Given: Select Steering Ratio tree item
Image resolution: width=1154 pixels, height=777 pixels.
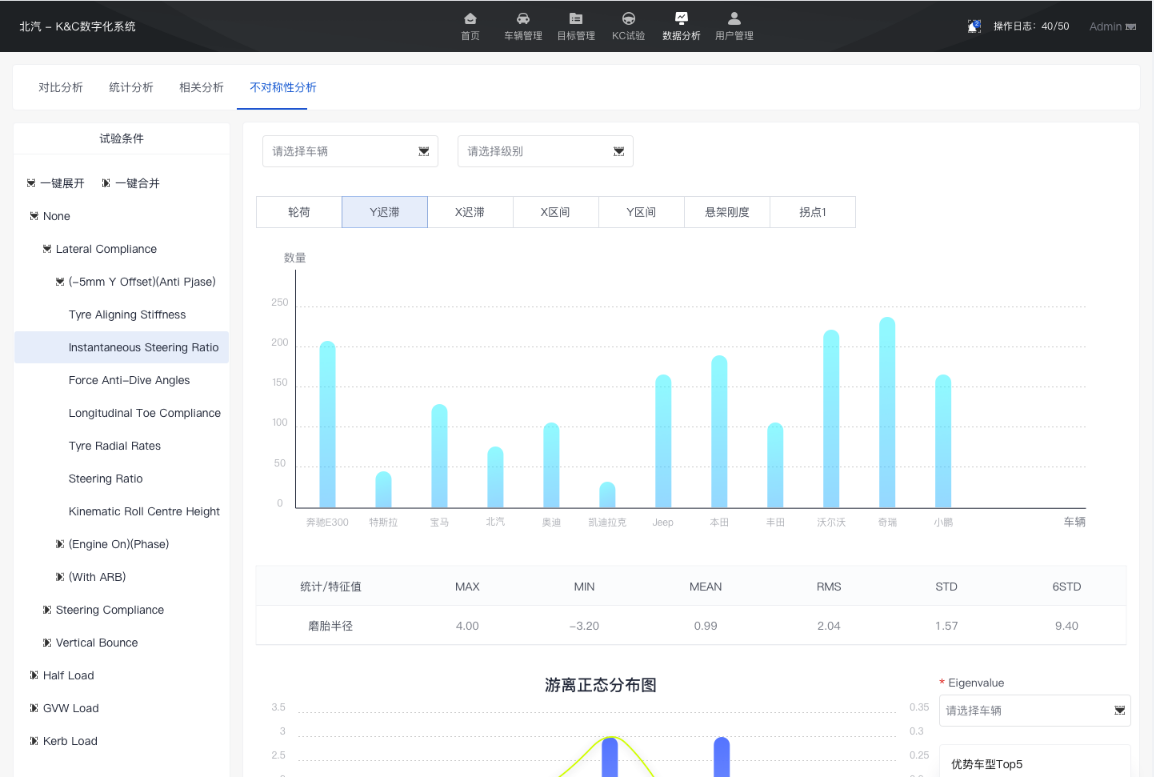Looking at the screenshot, I should 105,478.
